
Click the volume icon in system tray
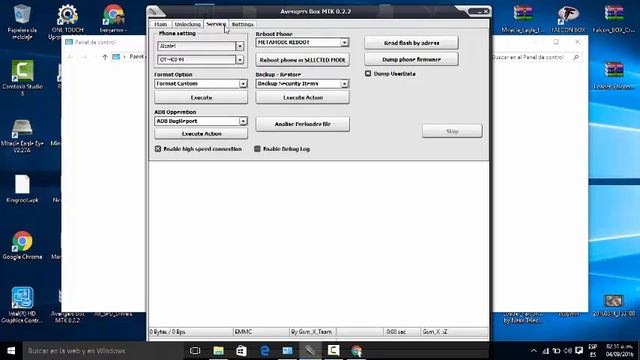567,351
